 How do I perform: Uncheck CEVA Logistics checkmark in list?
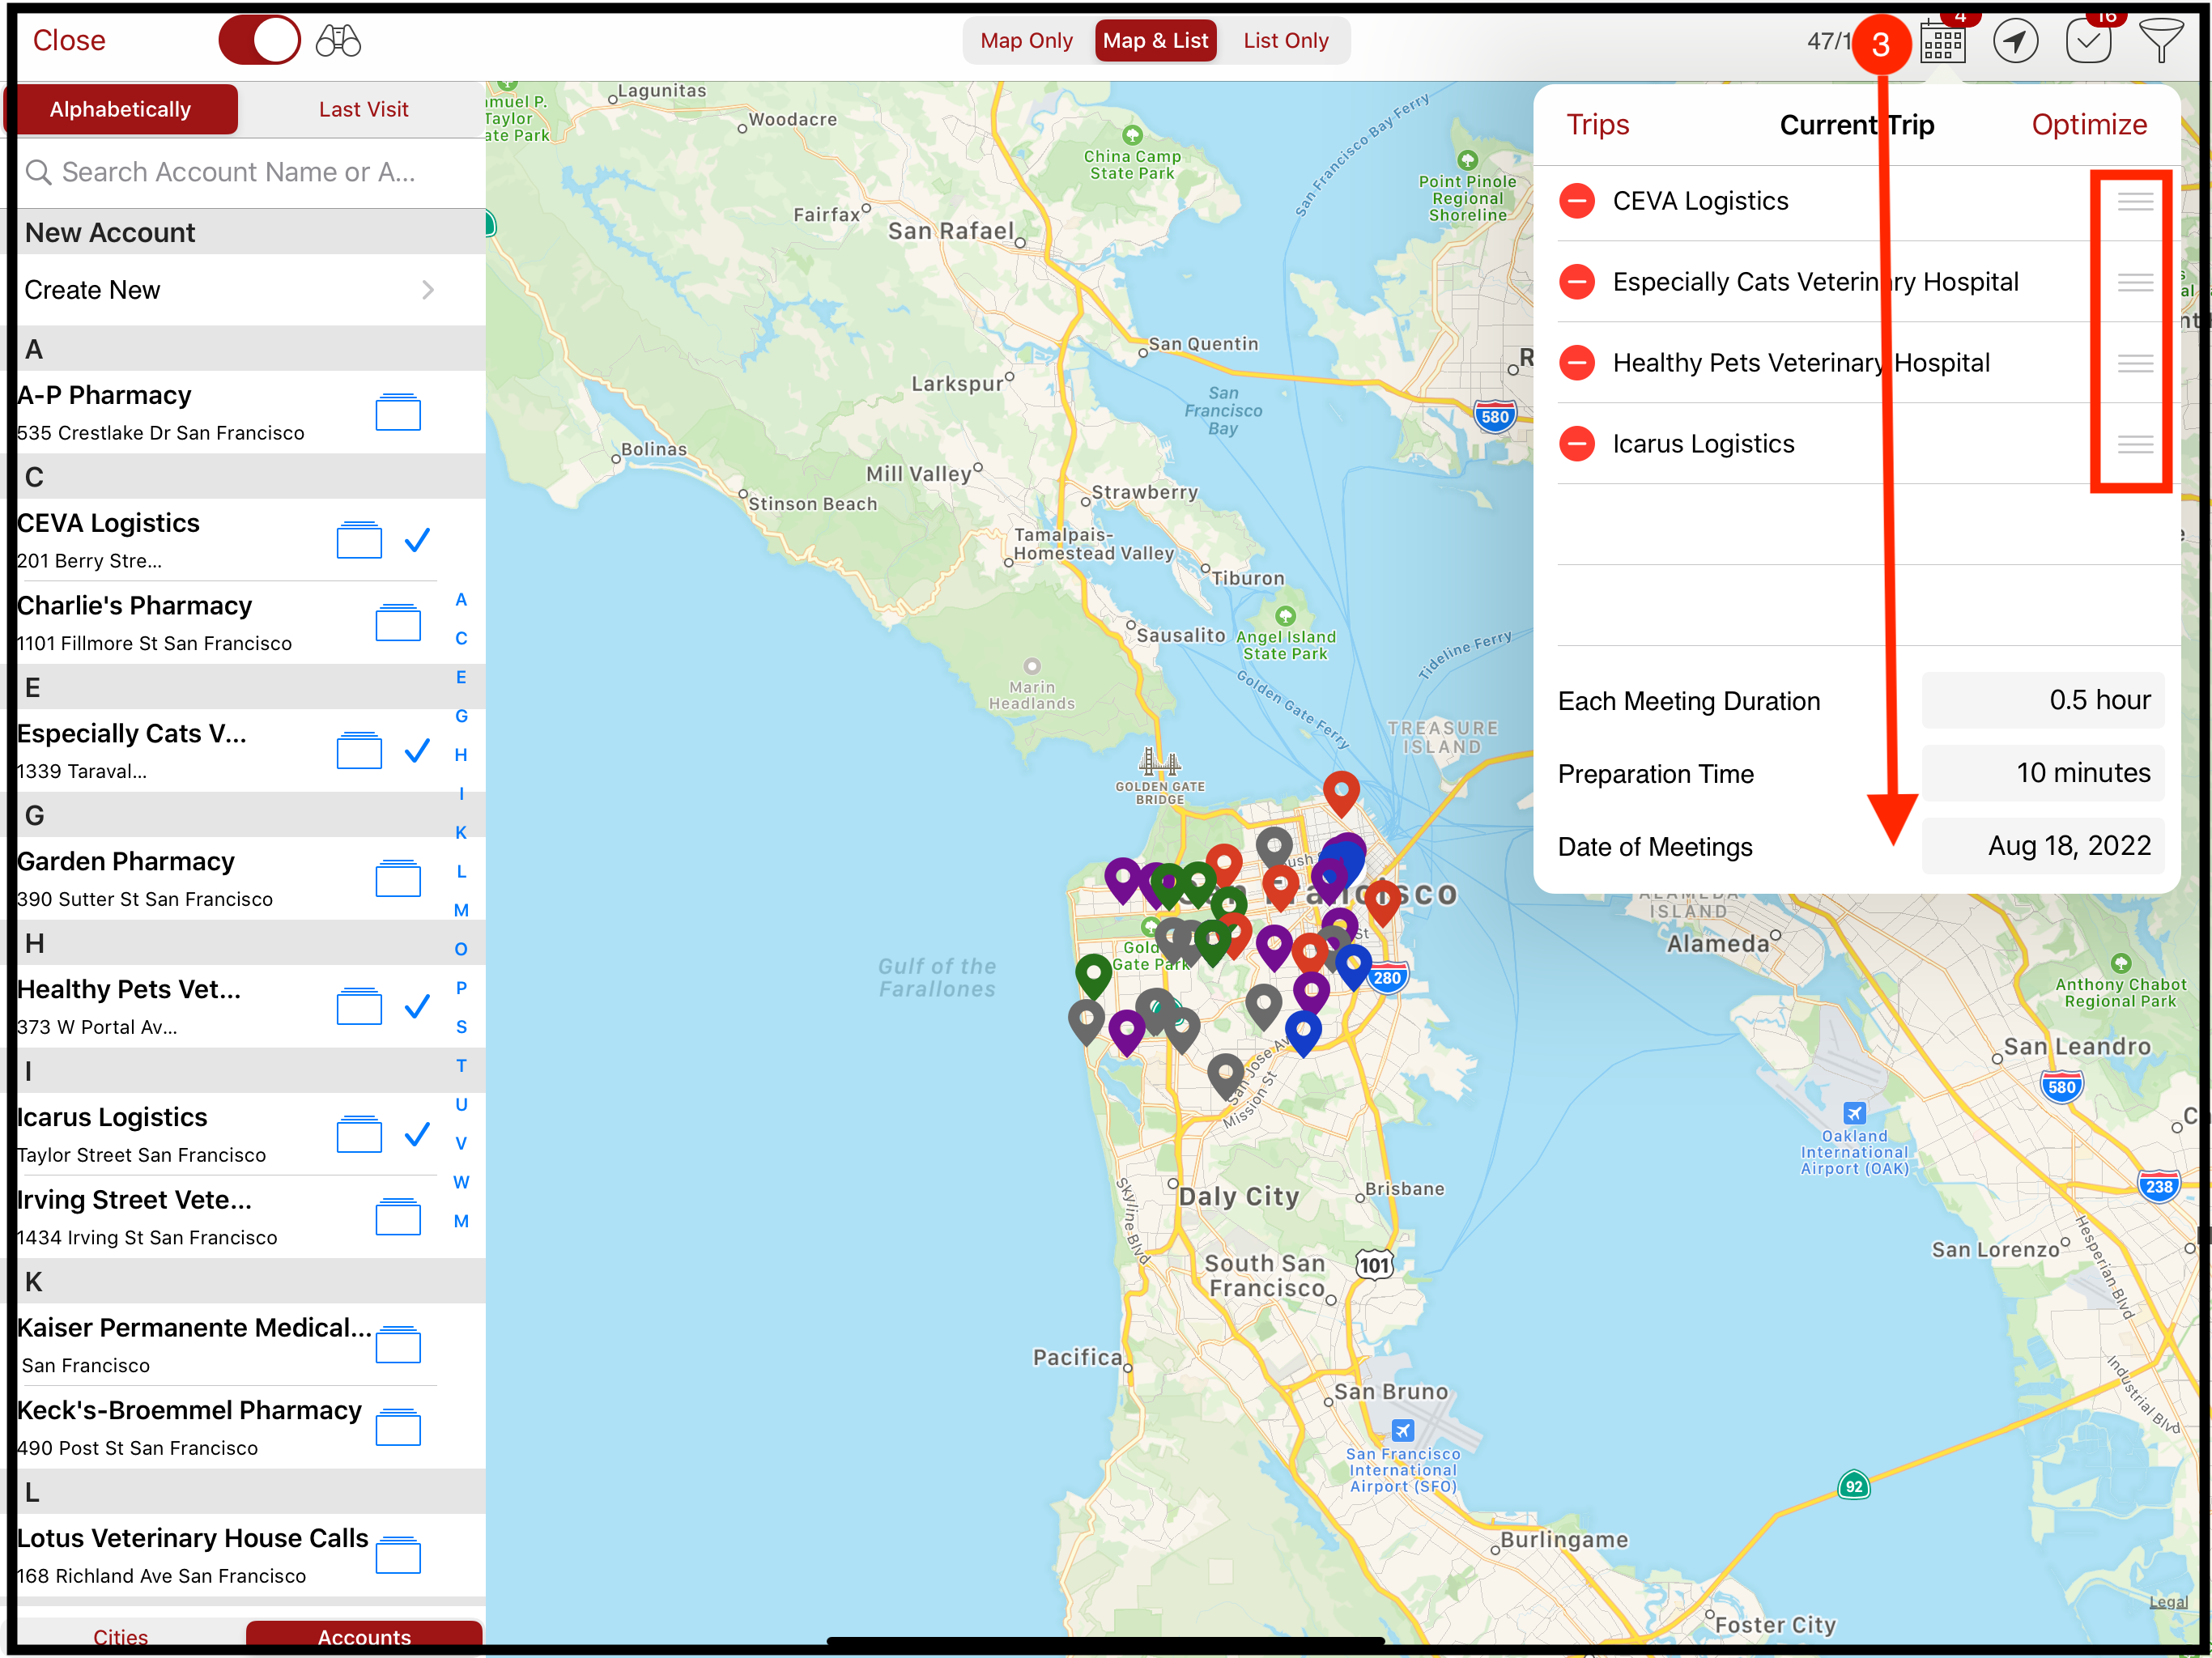[x=417, y=540]
